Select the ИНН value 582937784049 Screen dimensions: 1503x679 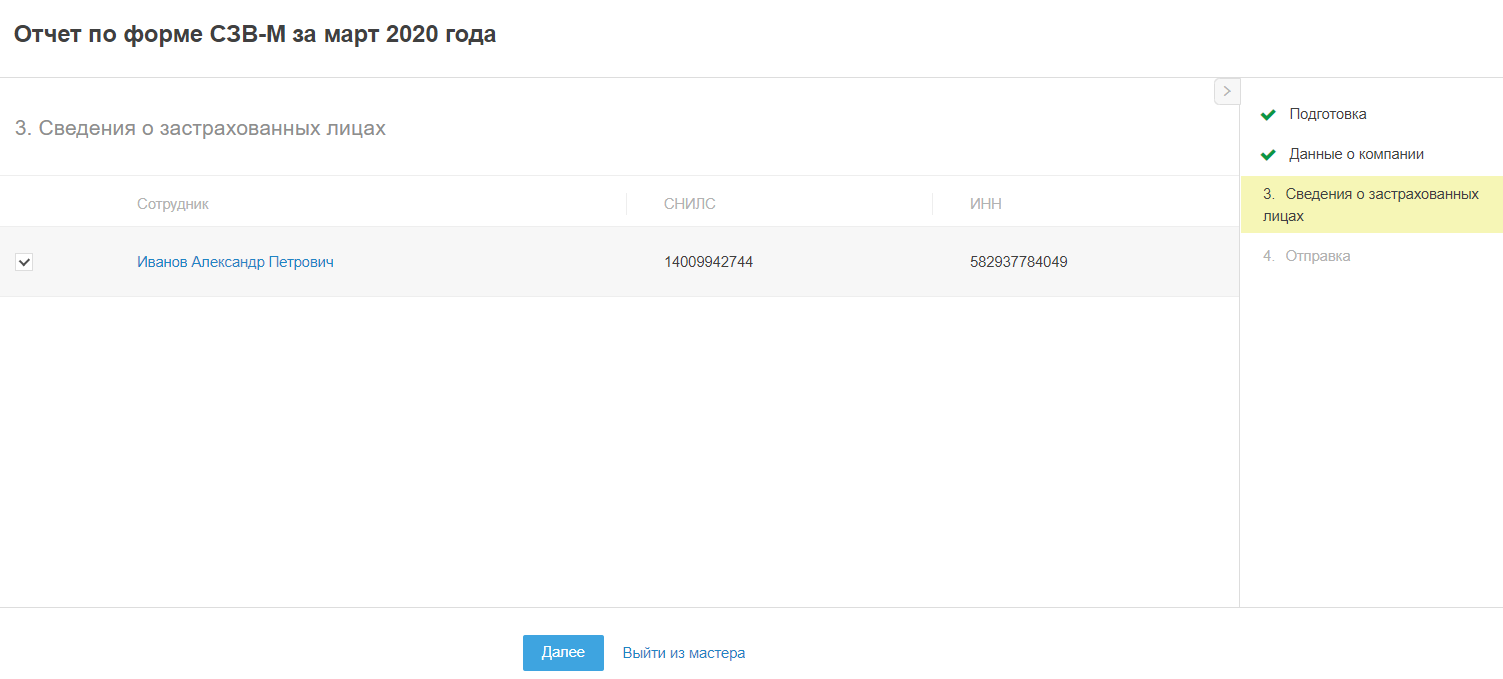(1019, 262)
